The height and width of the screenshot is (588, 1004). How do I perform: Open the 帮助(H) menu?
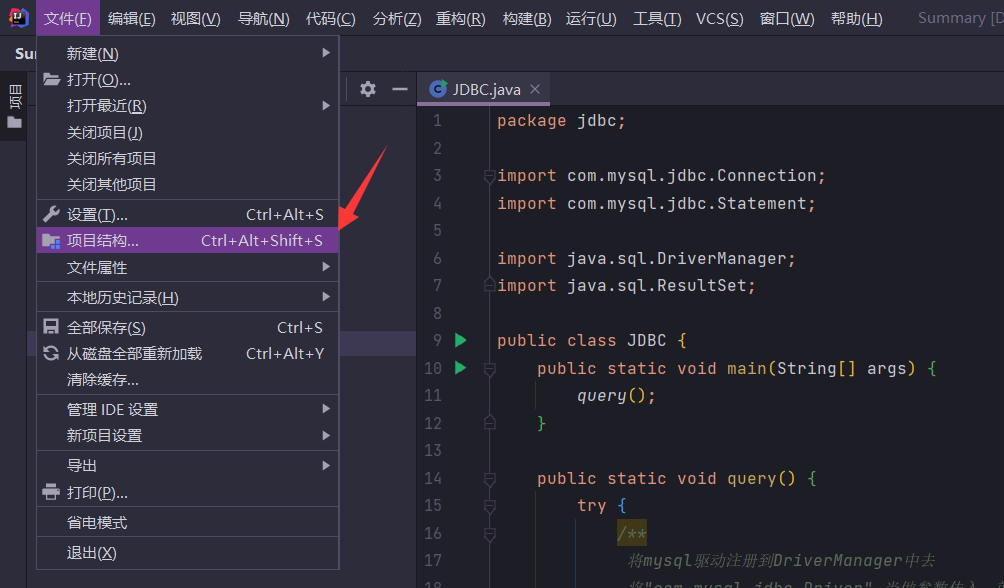click(856, 18)
